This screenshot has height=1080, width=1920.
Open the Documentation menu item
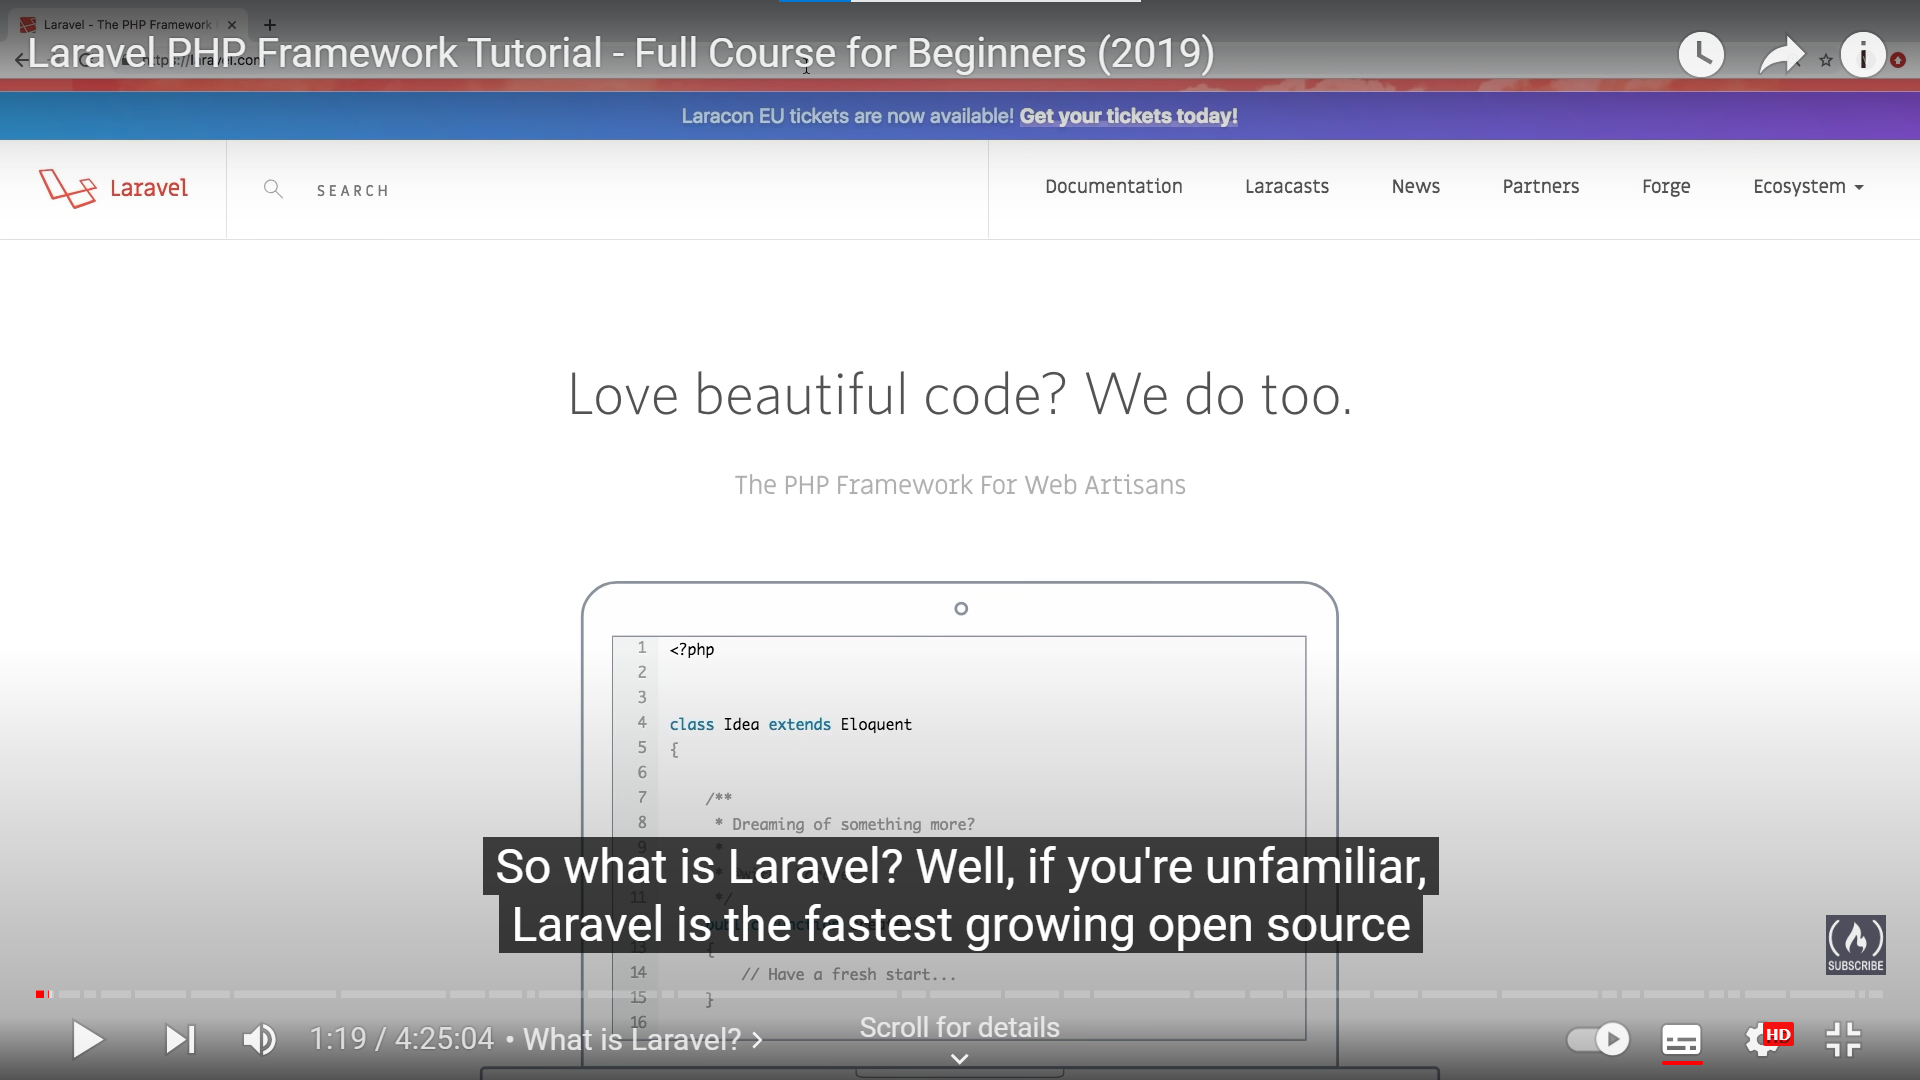point(1113,186)
